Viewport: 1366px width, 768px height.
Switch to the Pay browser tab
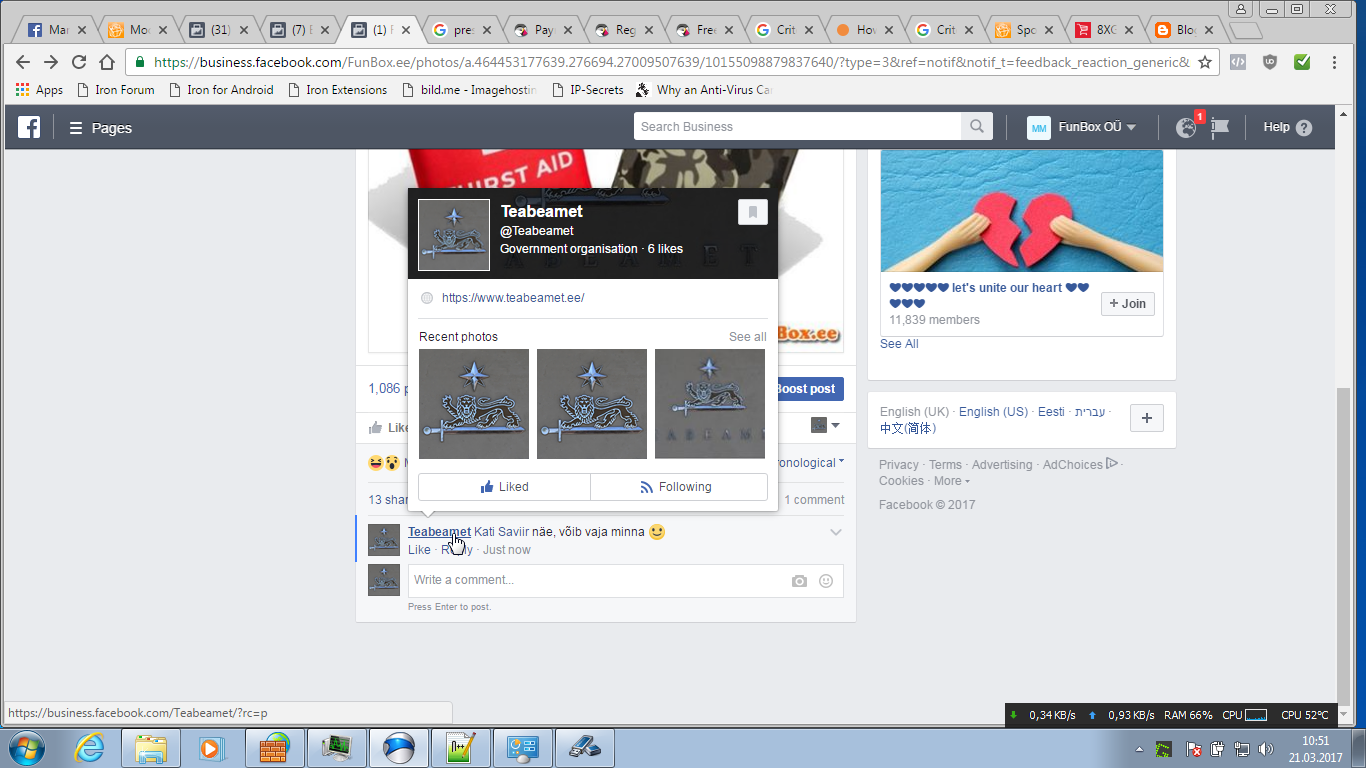click(543, 30)
